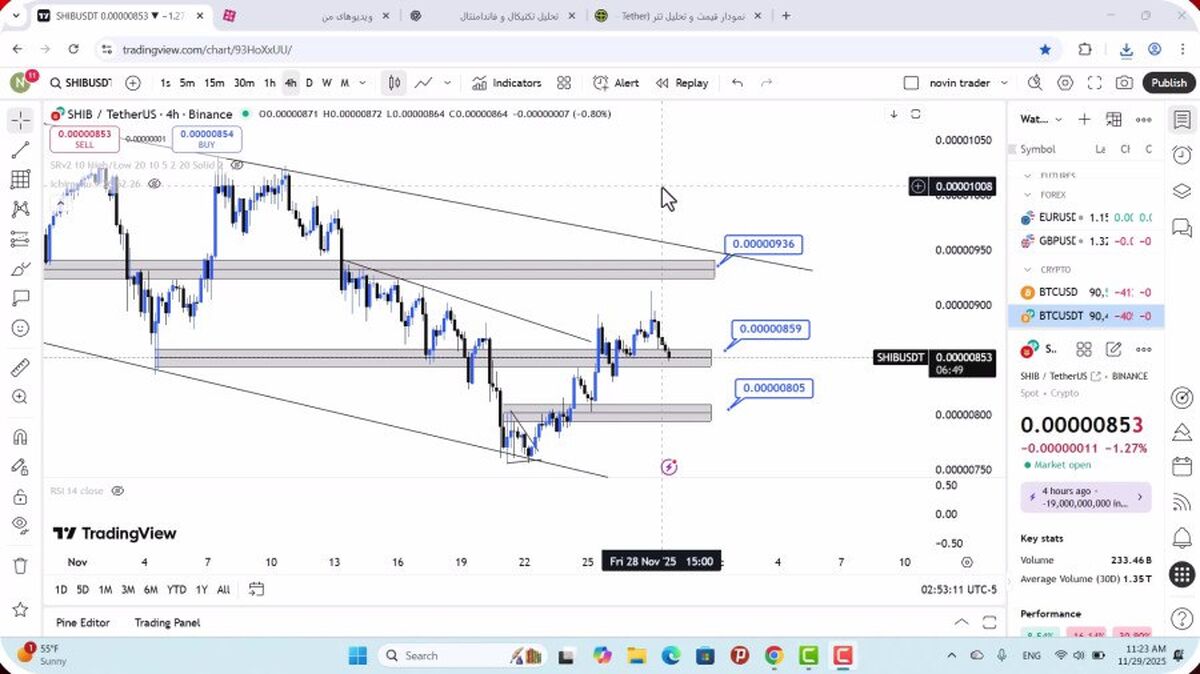This screenshot has height=674, width=1200.
Task: Collapse the FOREX watchlist section
Action: 1029,195
